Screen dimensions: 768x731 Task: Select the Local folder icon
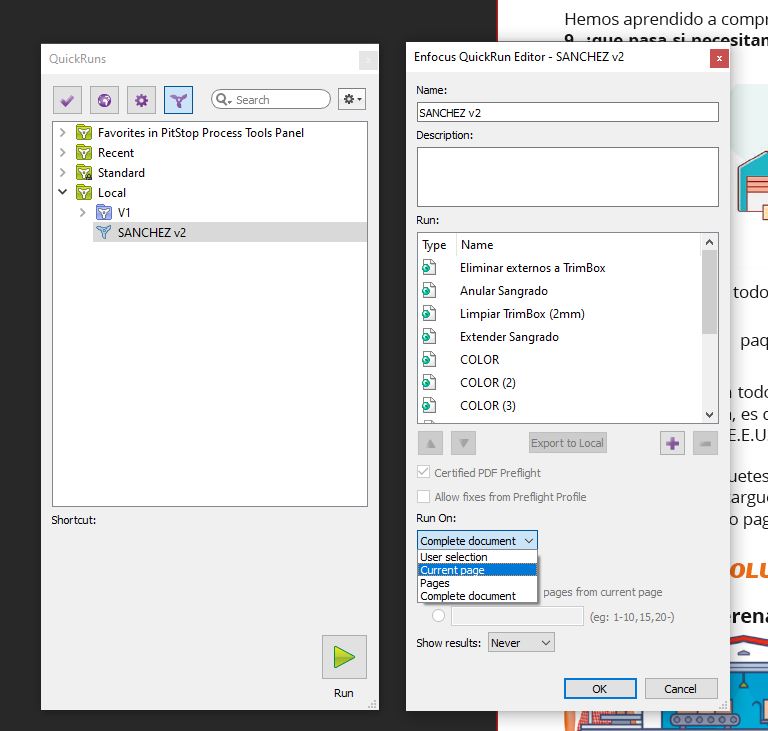84,193
